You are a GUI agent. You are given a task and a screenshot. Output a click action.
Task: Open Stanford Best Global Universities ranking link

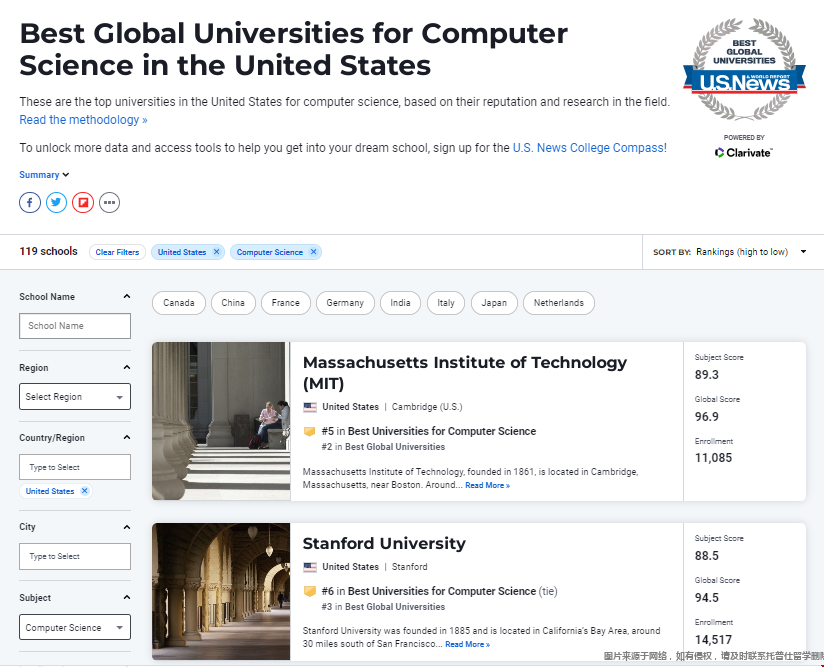tap(383, 607)
